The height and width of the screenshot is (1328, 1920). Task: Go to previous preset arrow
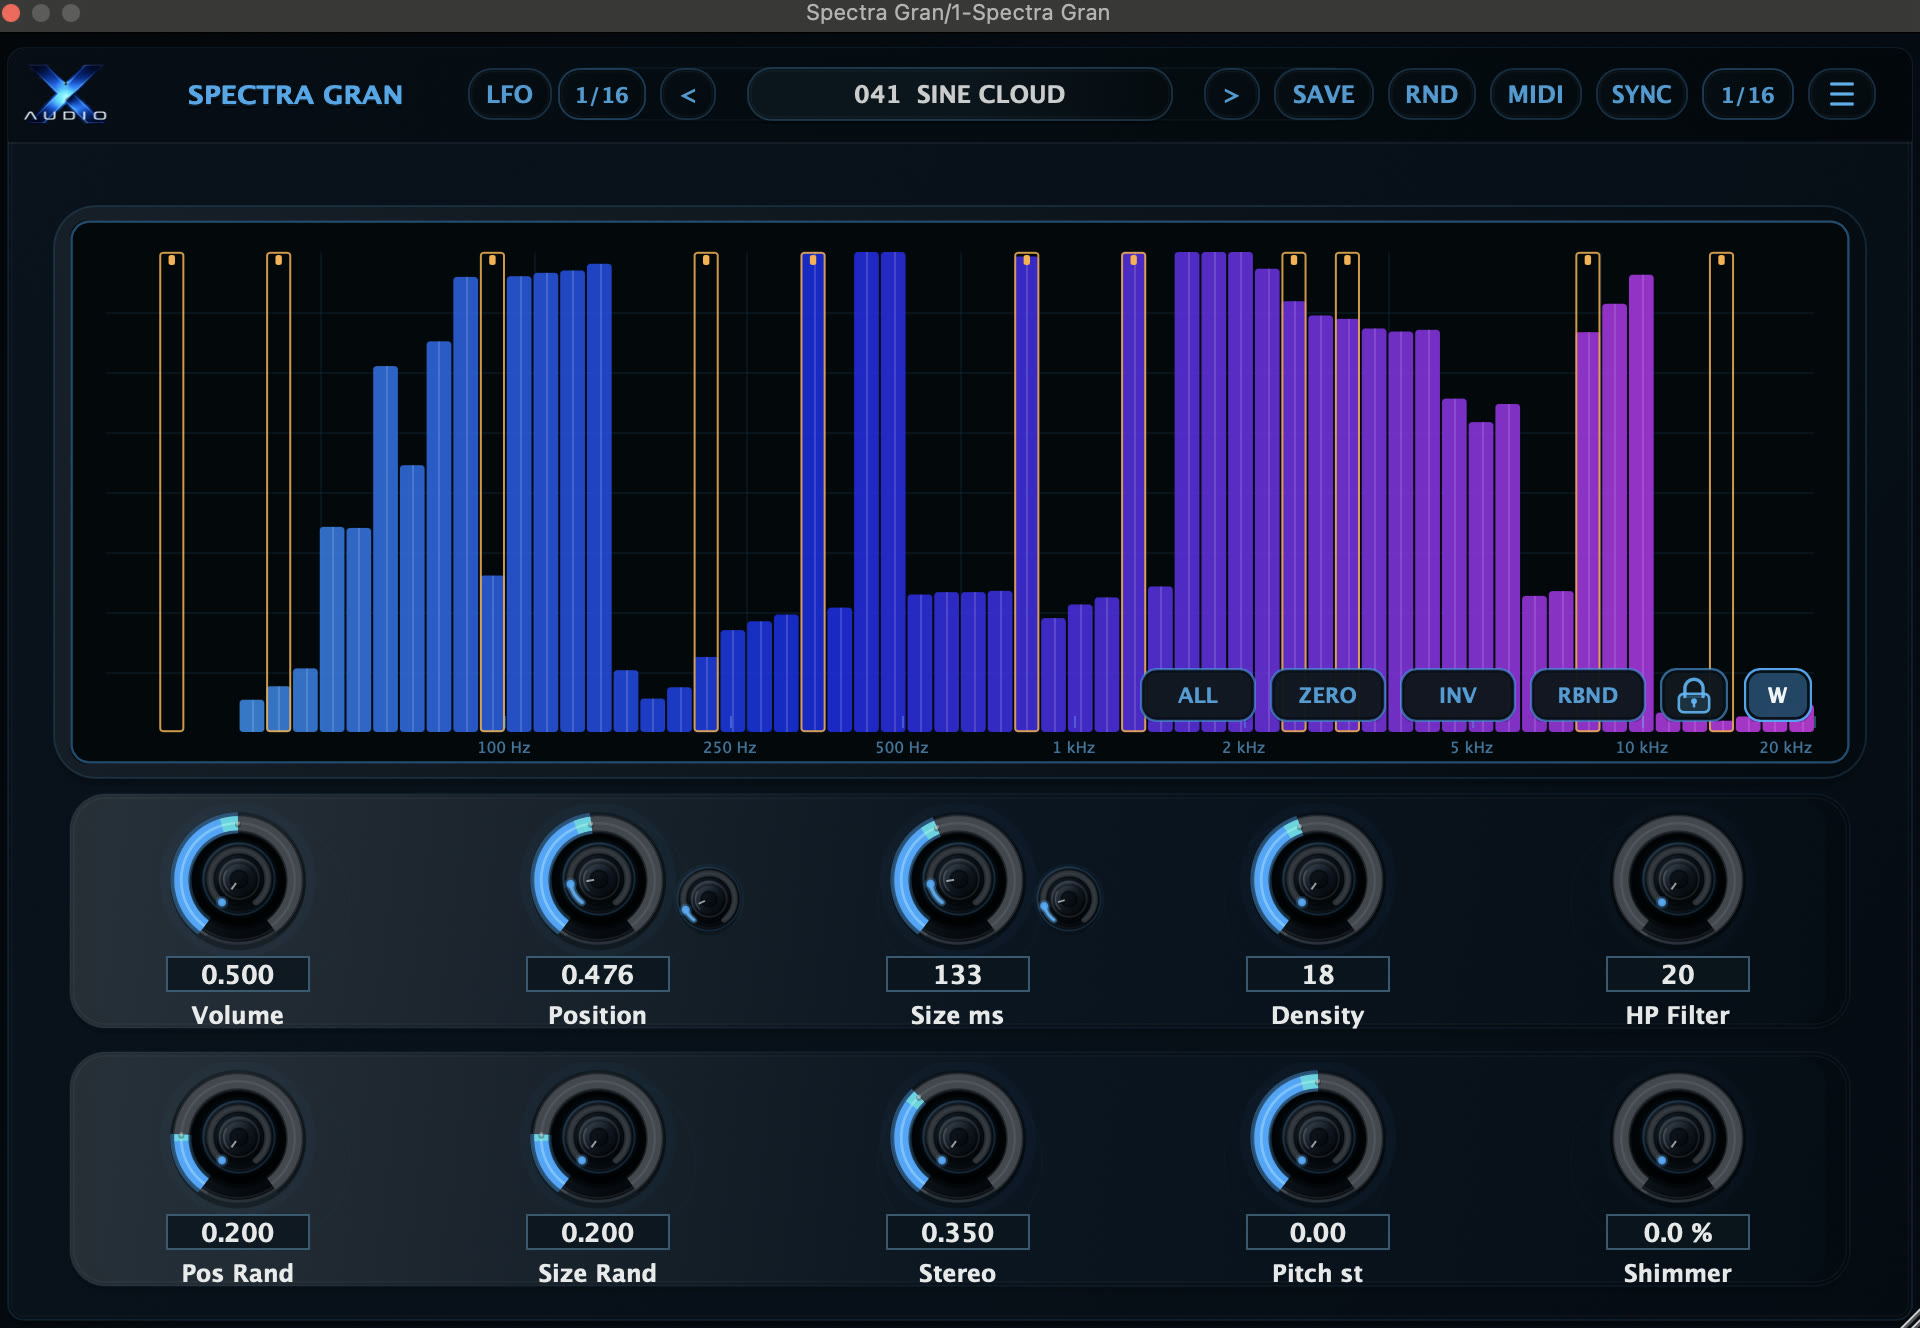[688, 95]
